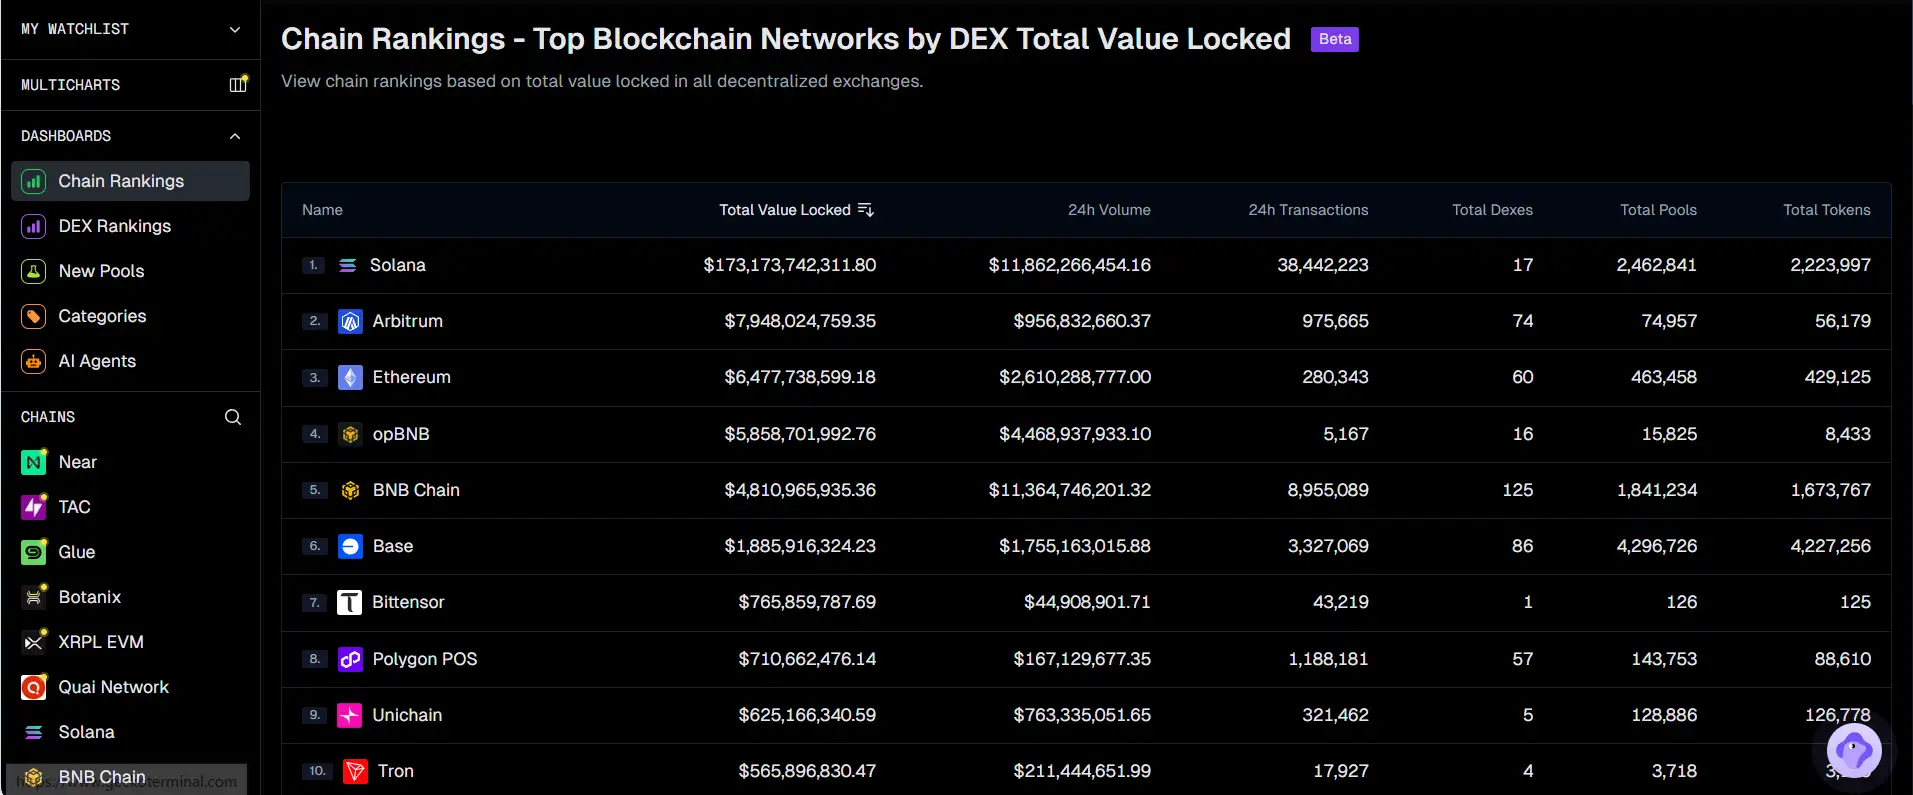Open DEX Rankings dashboard
Viewport: 1913px width, 795px height.
click(114, 226)
